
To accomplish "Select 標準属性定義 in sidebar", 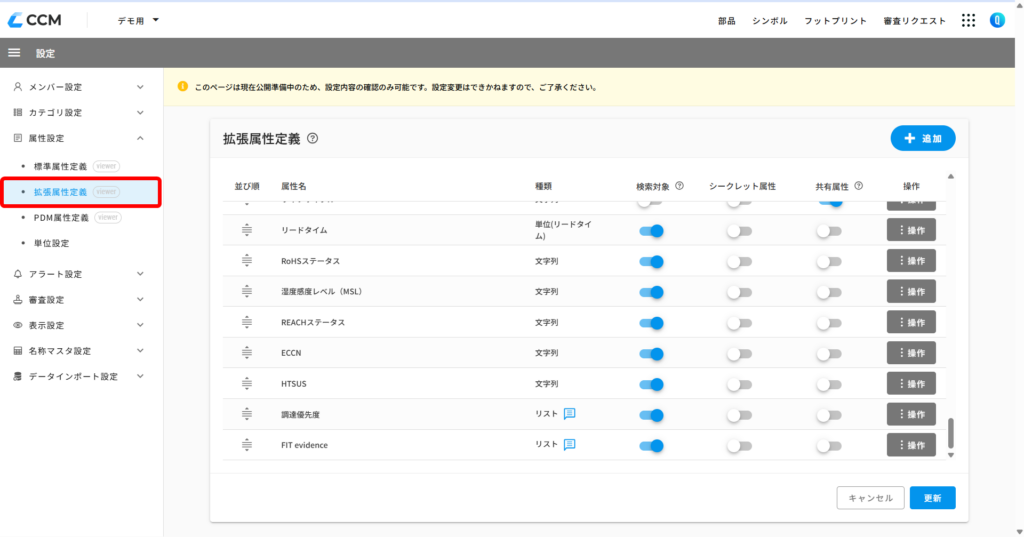I will point(60,166).
